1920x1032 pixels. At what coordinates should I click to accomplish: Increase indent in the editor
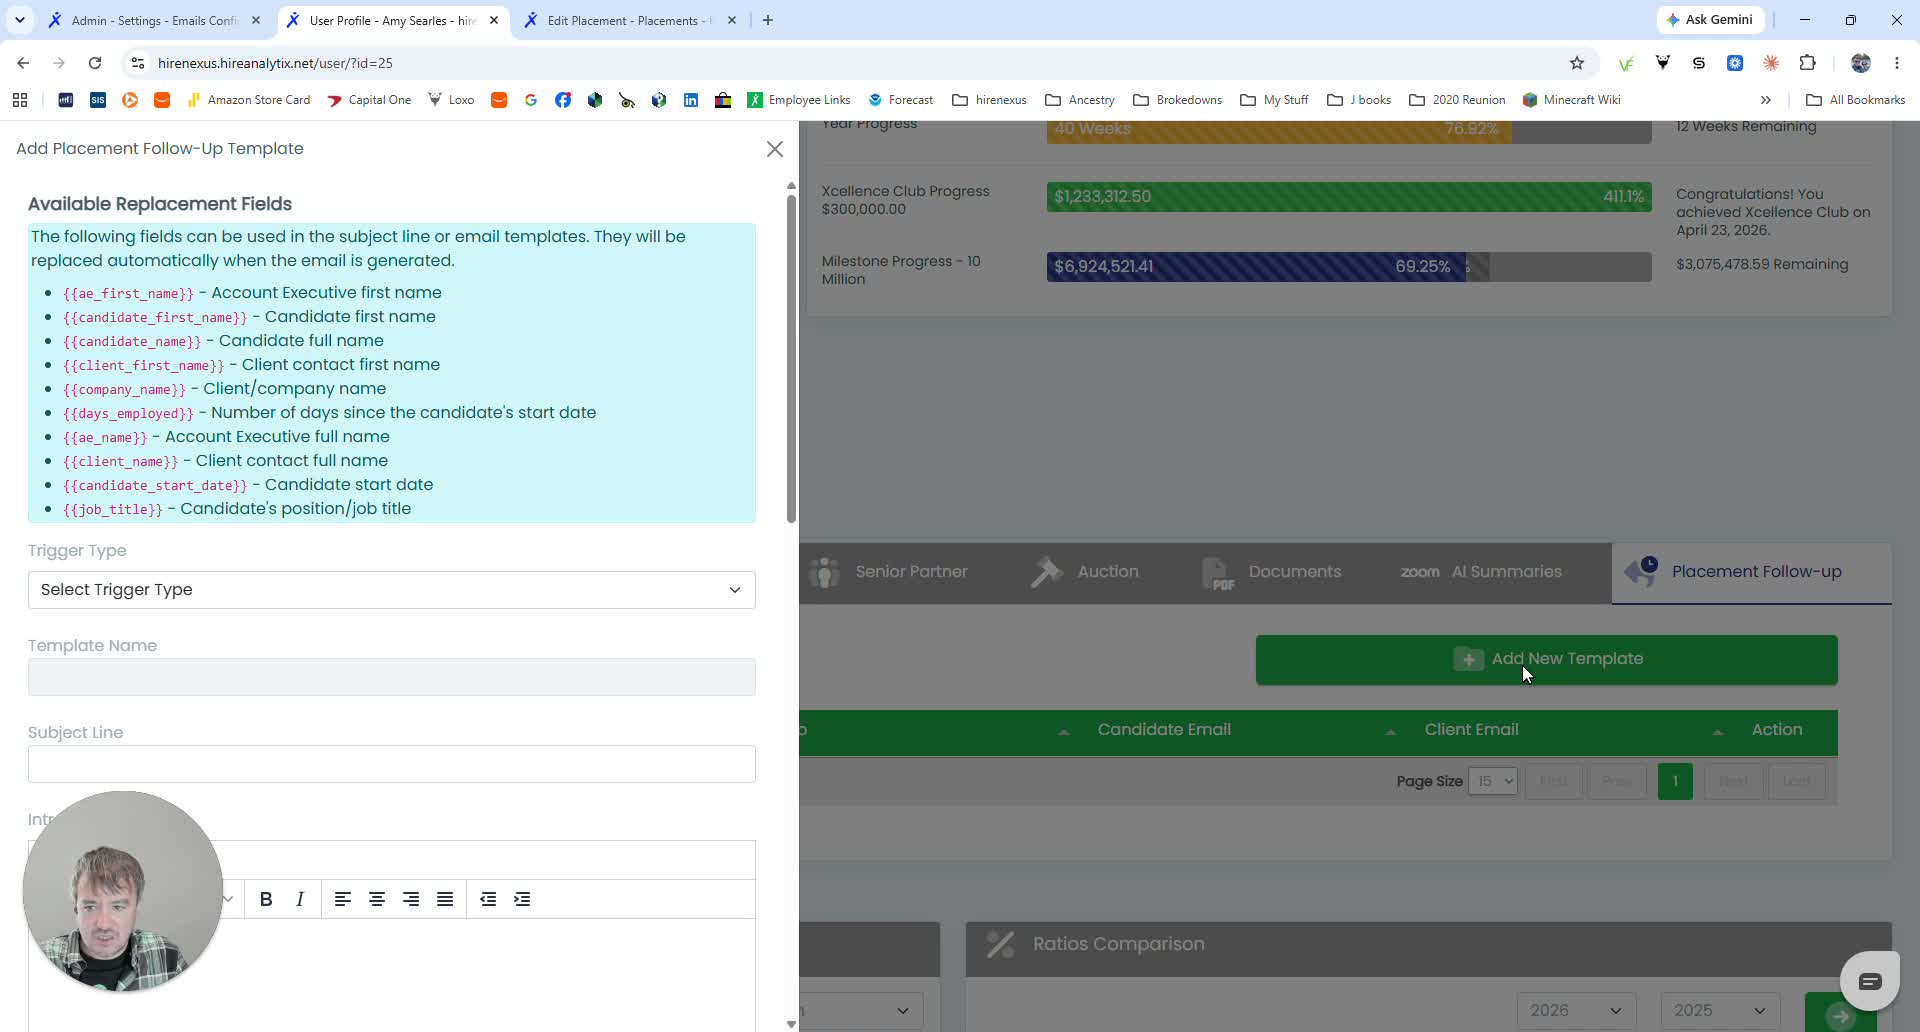(x=522, y=899)
